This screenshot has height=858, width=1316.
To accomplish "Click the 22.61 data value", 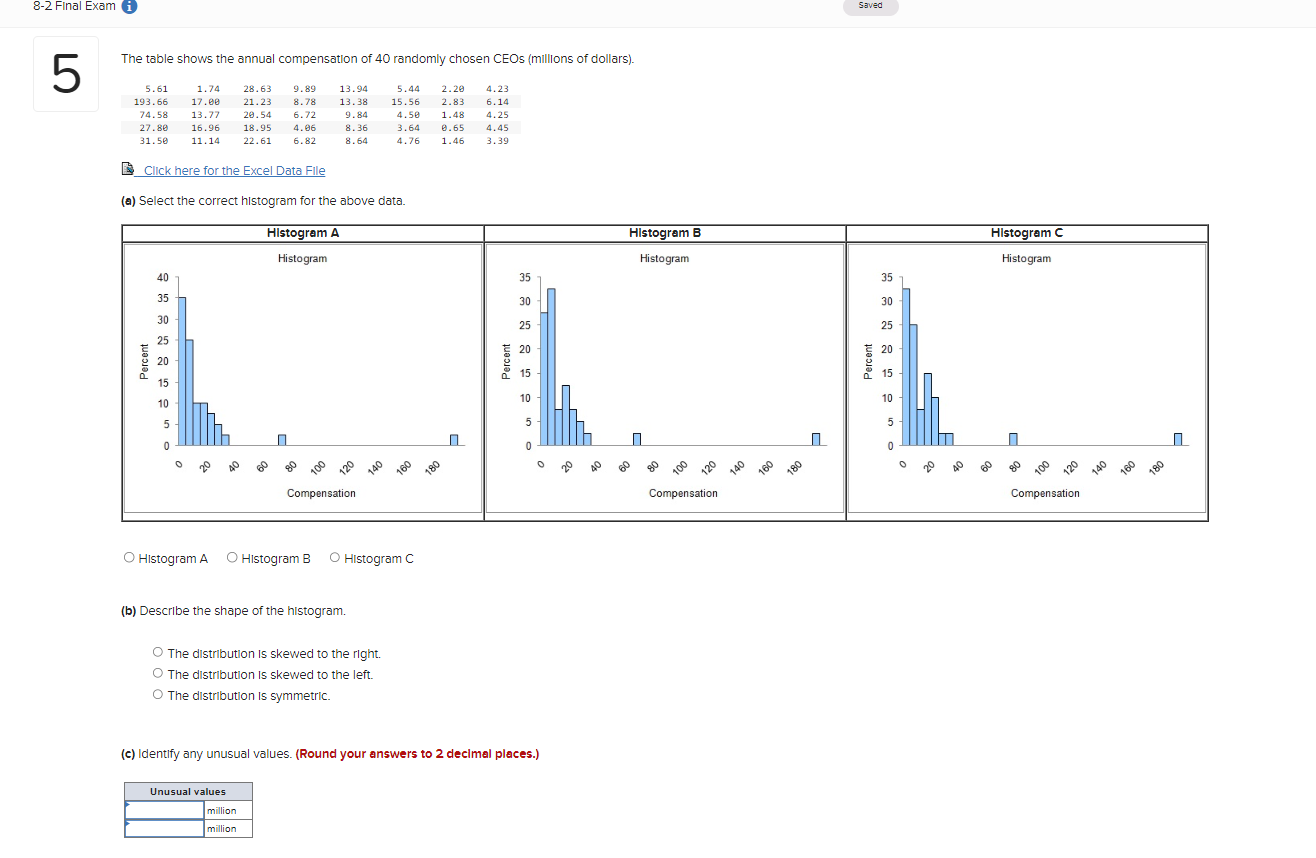I will (257, 141).
